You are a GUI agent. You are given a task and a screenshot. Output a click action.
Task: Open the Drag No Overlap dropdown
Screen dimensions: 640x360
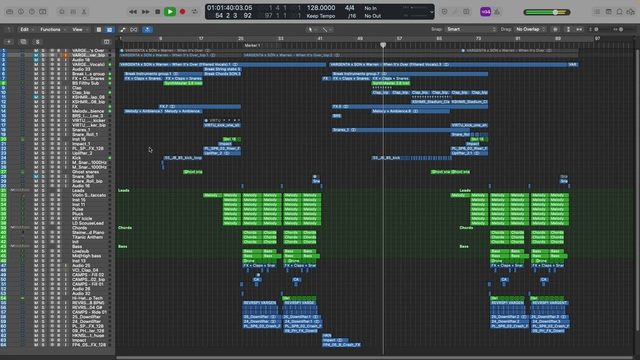[530, 29]
